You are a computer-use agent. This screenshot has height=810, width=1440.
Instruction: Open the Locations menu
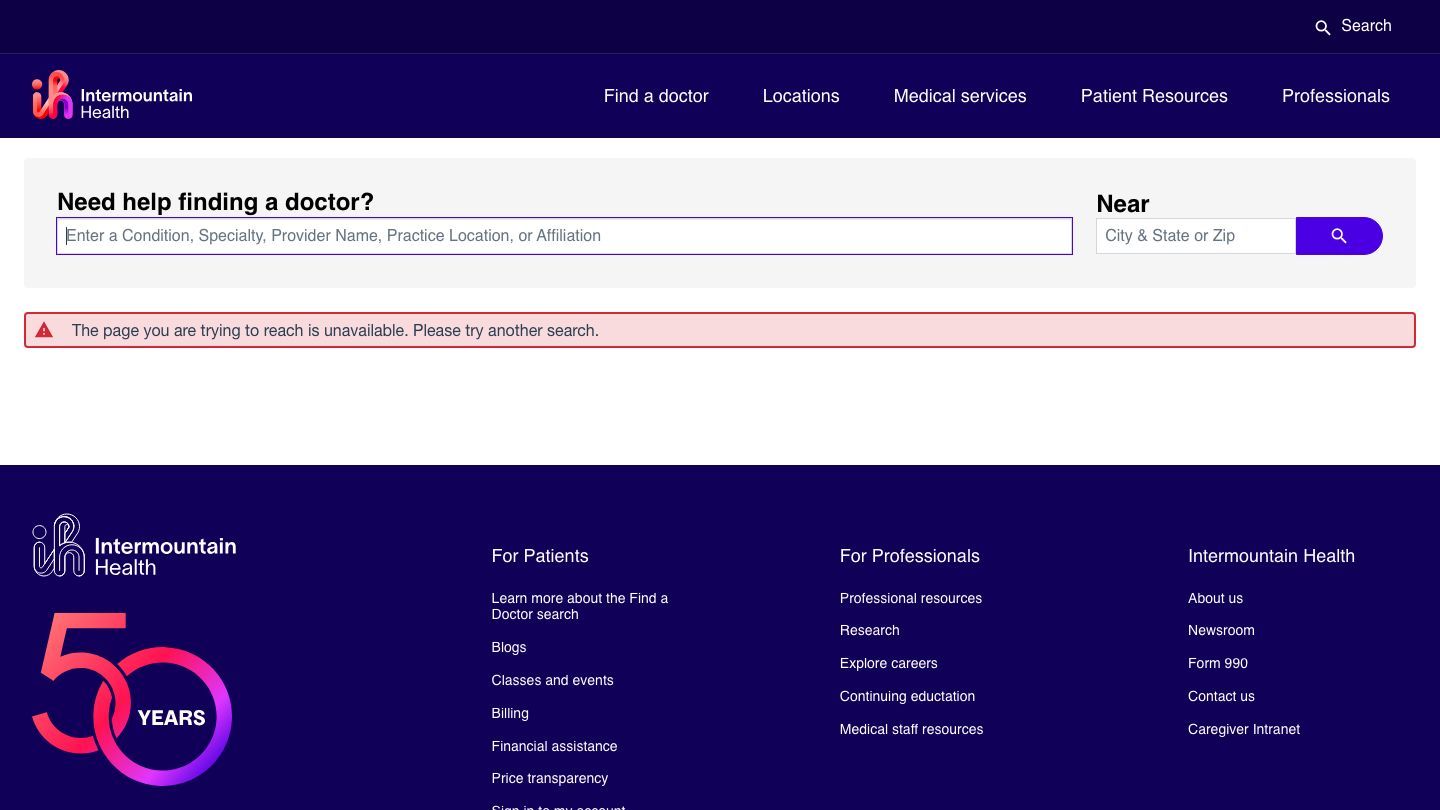pyautogui.click(x=800, y=96)
